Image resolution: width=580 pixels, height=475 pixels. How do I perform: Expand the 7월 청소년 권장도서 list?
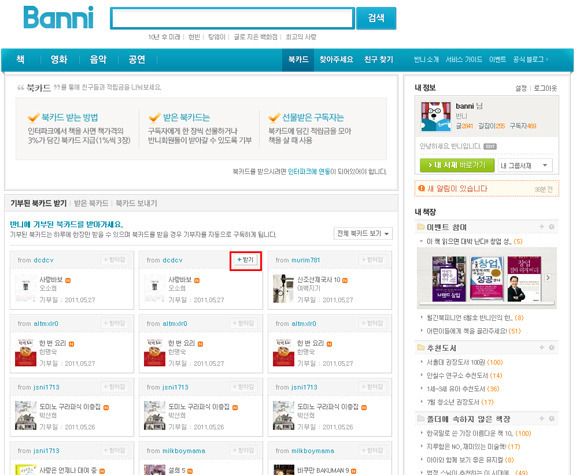pyautogui.click(x=421, y=402)
